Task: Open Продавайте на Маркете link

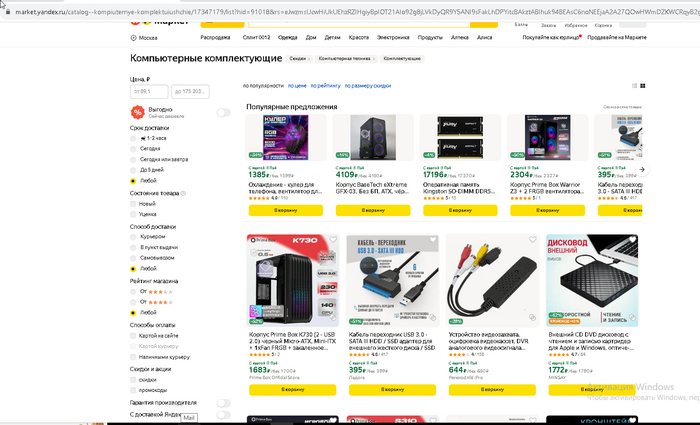Action: pyautogui.click(x=617, y=38)
